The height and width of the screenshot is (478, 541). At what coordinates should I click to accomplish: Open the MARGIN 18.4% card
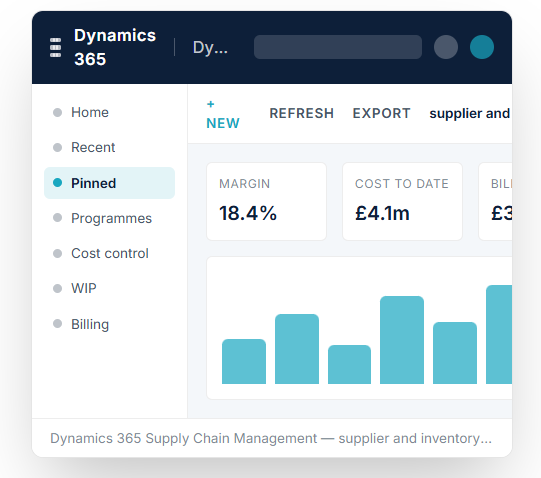click(266, 202)
